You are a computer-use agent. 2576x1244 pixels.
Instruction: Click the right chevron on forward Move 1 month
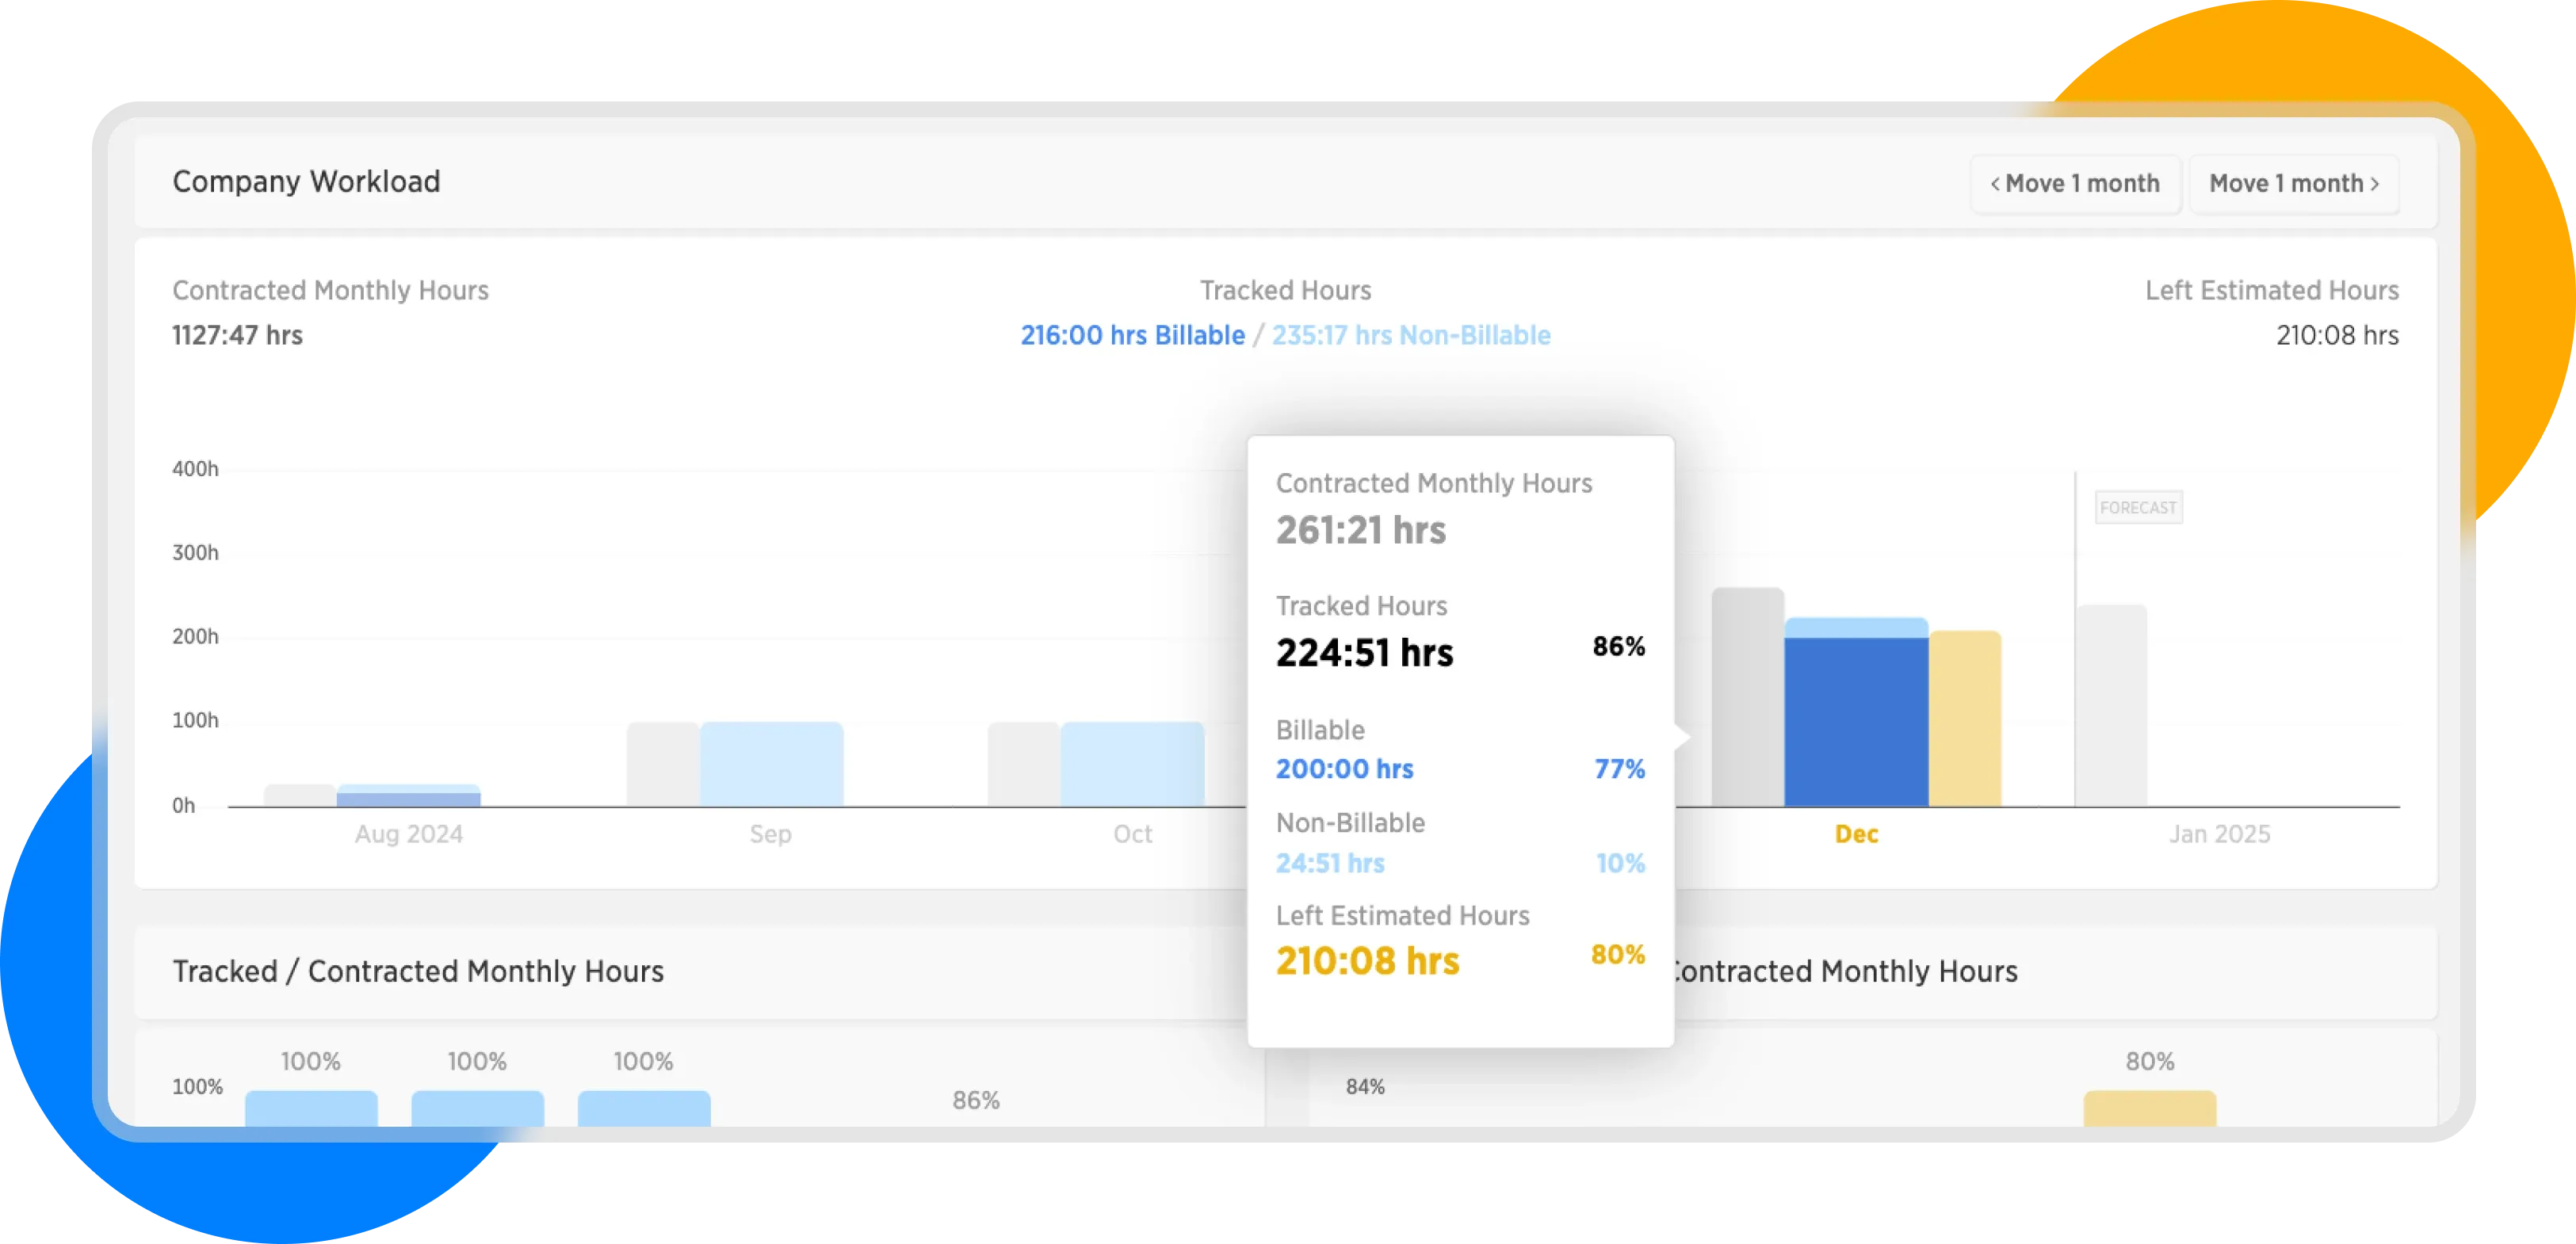click(2374, 184)
